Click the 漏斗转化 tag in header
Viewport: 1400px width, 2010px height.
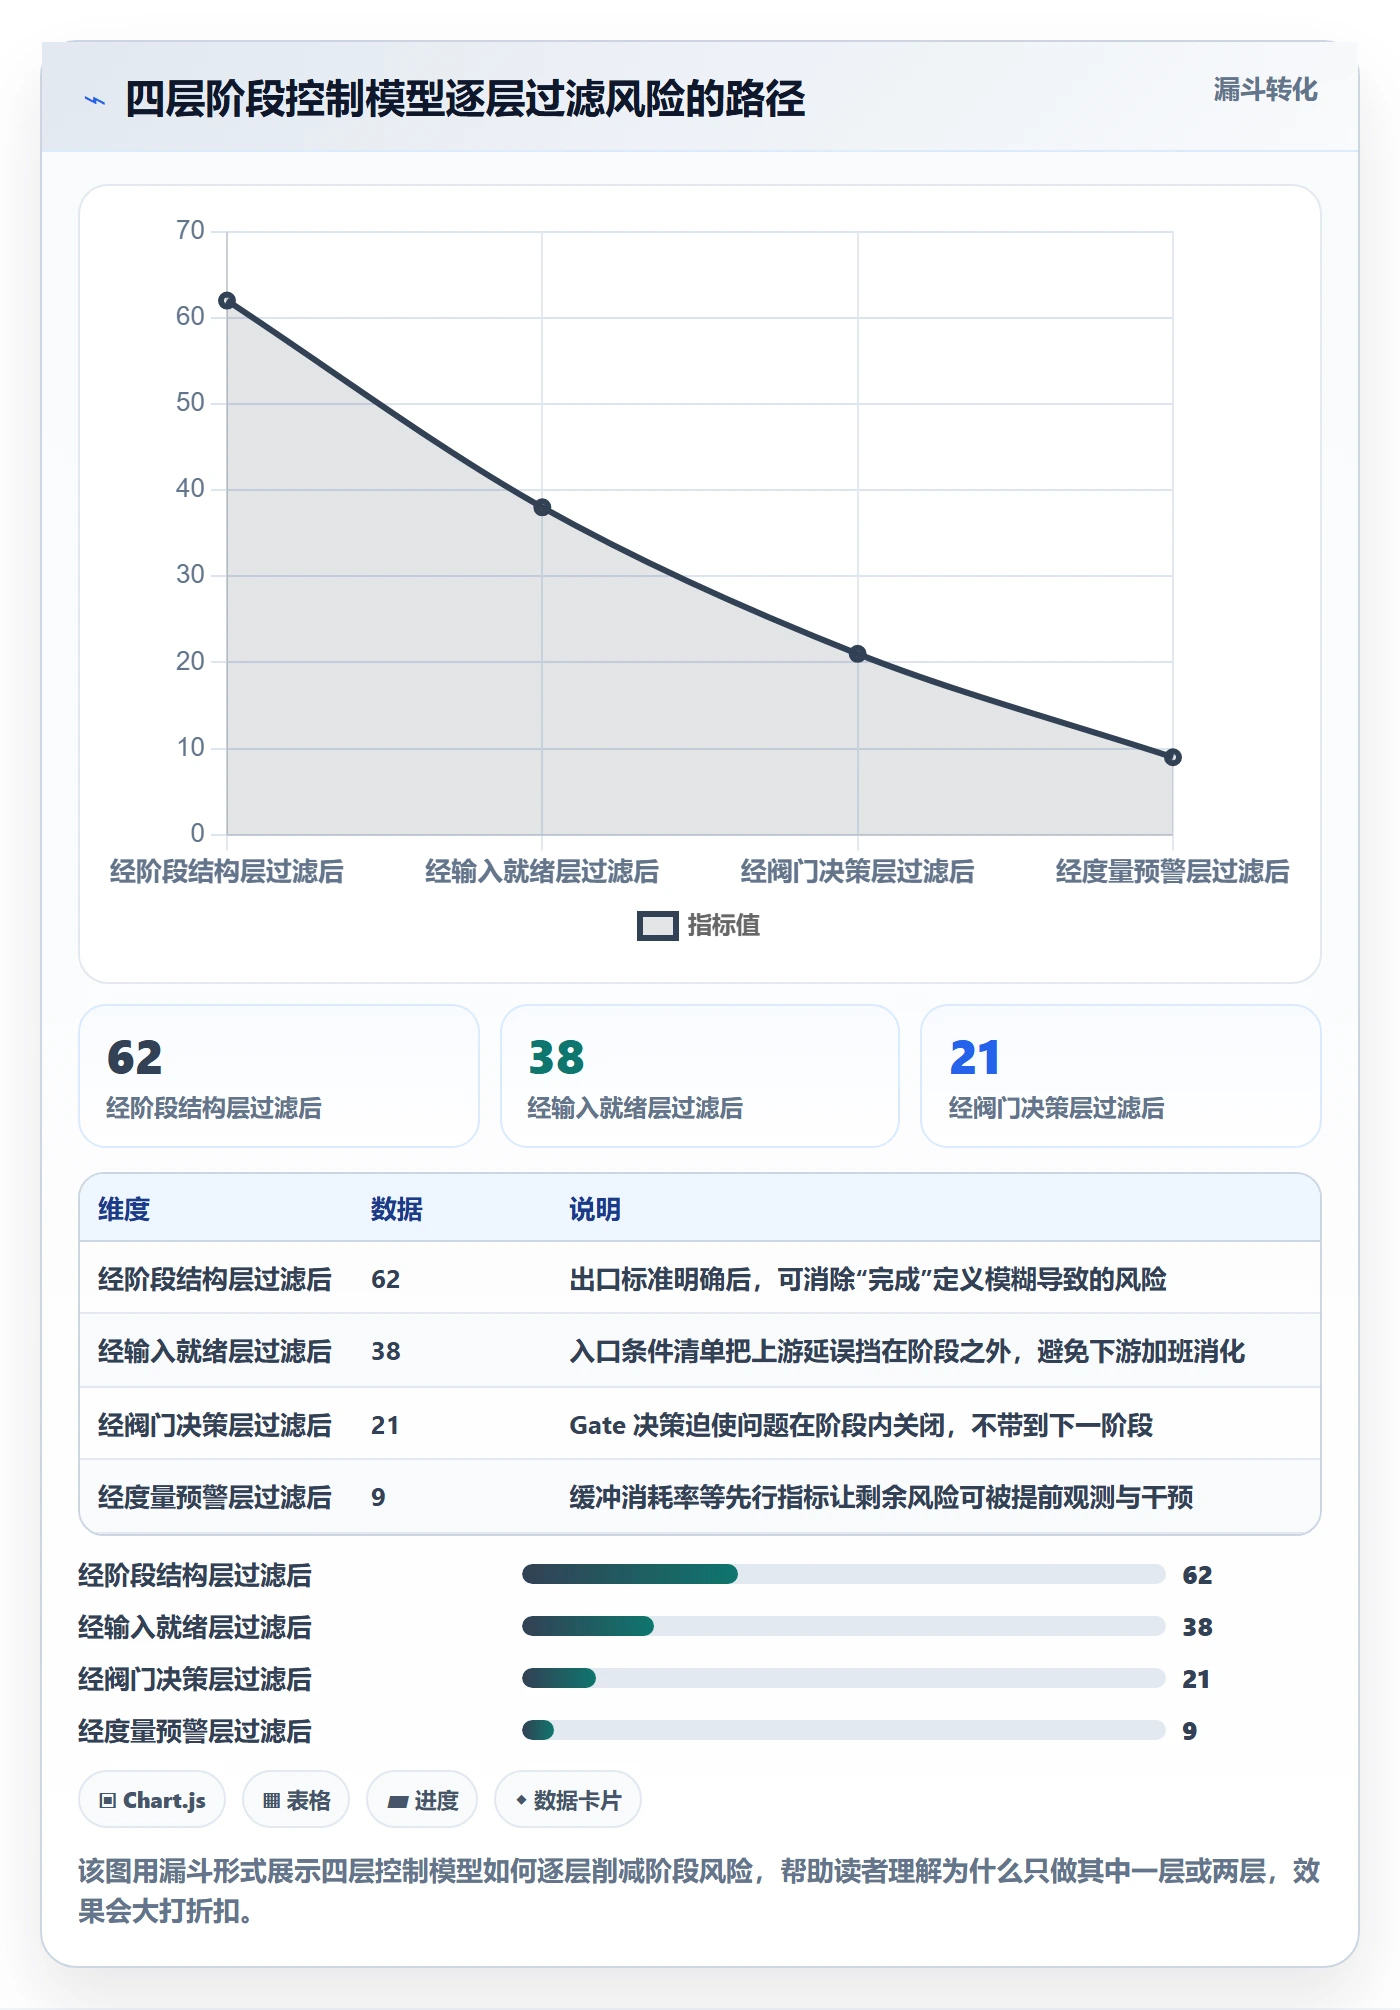pyautogui.click(x=1265, y=90)
